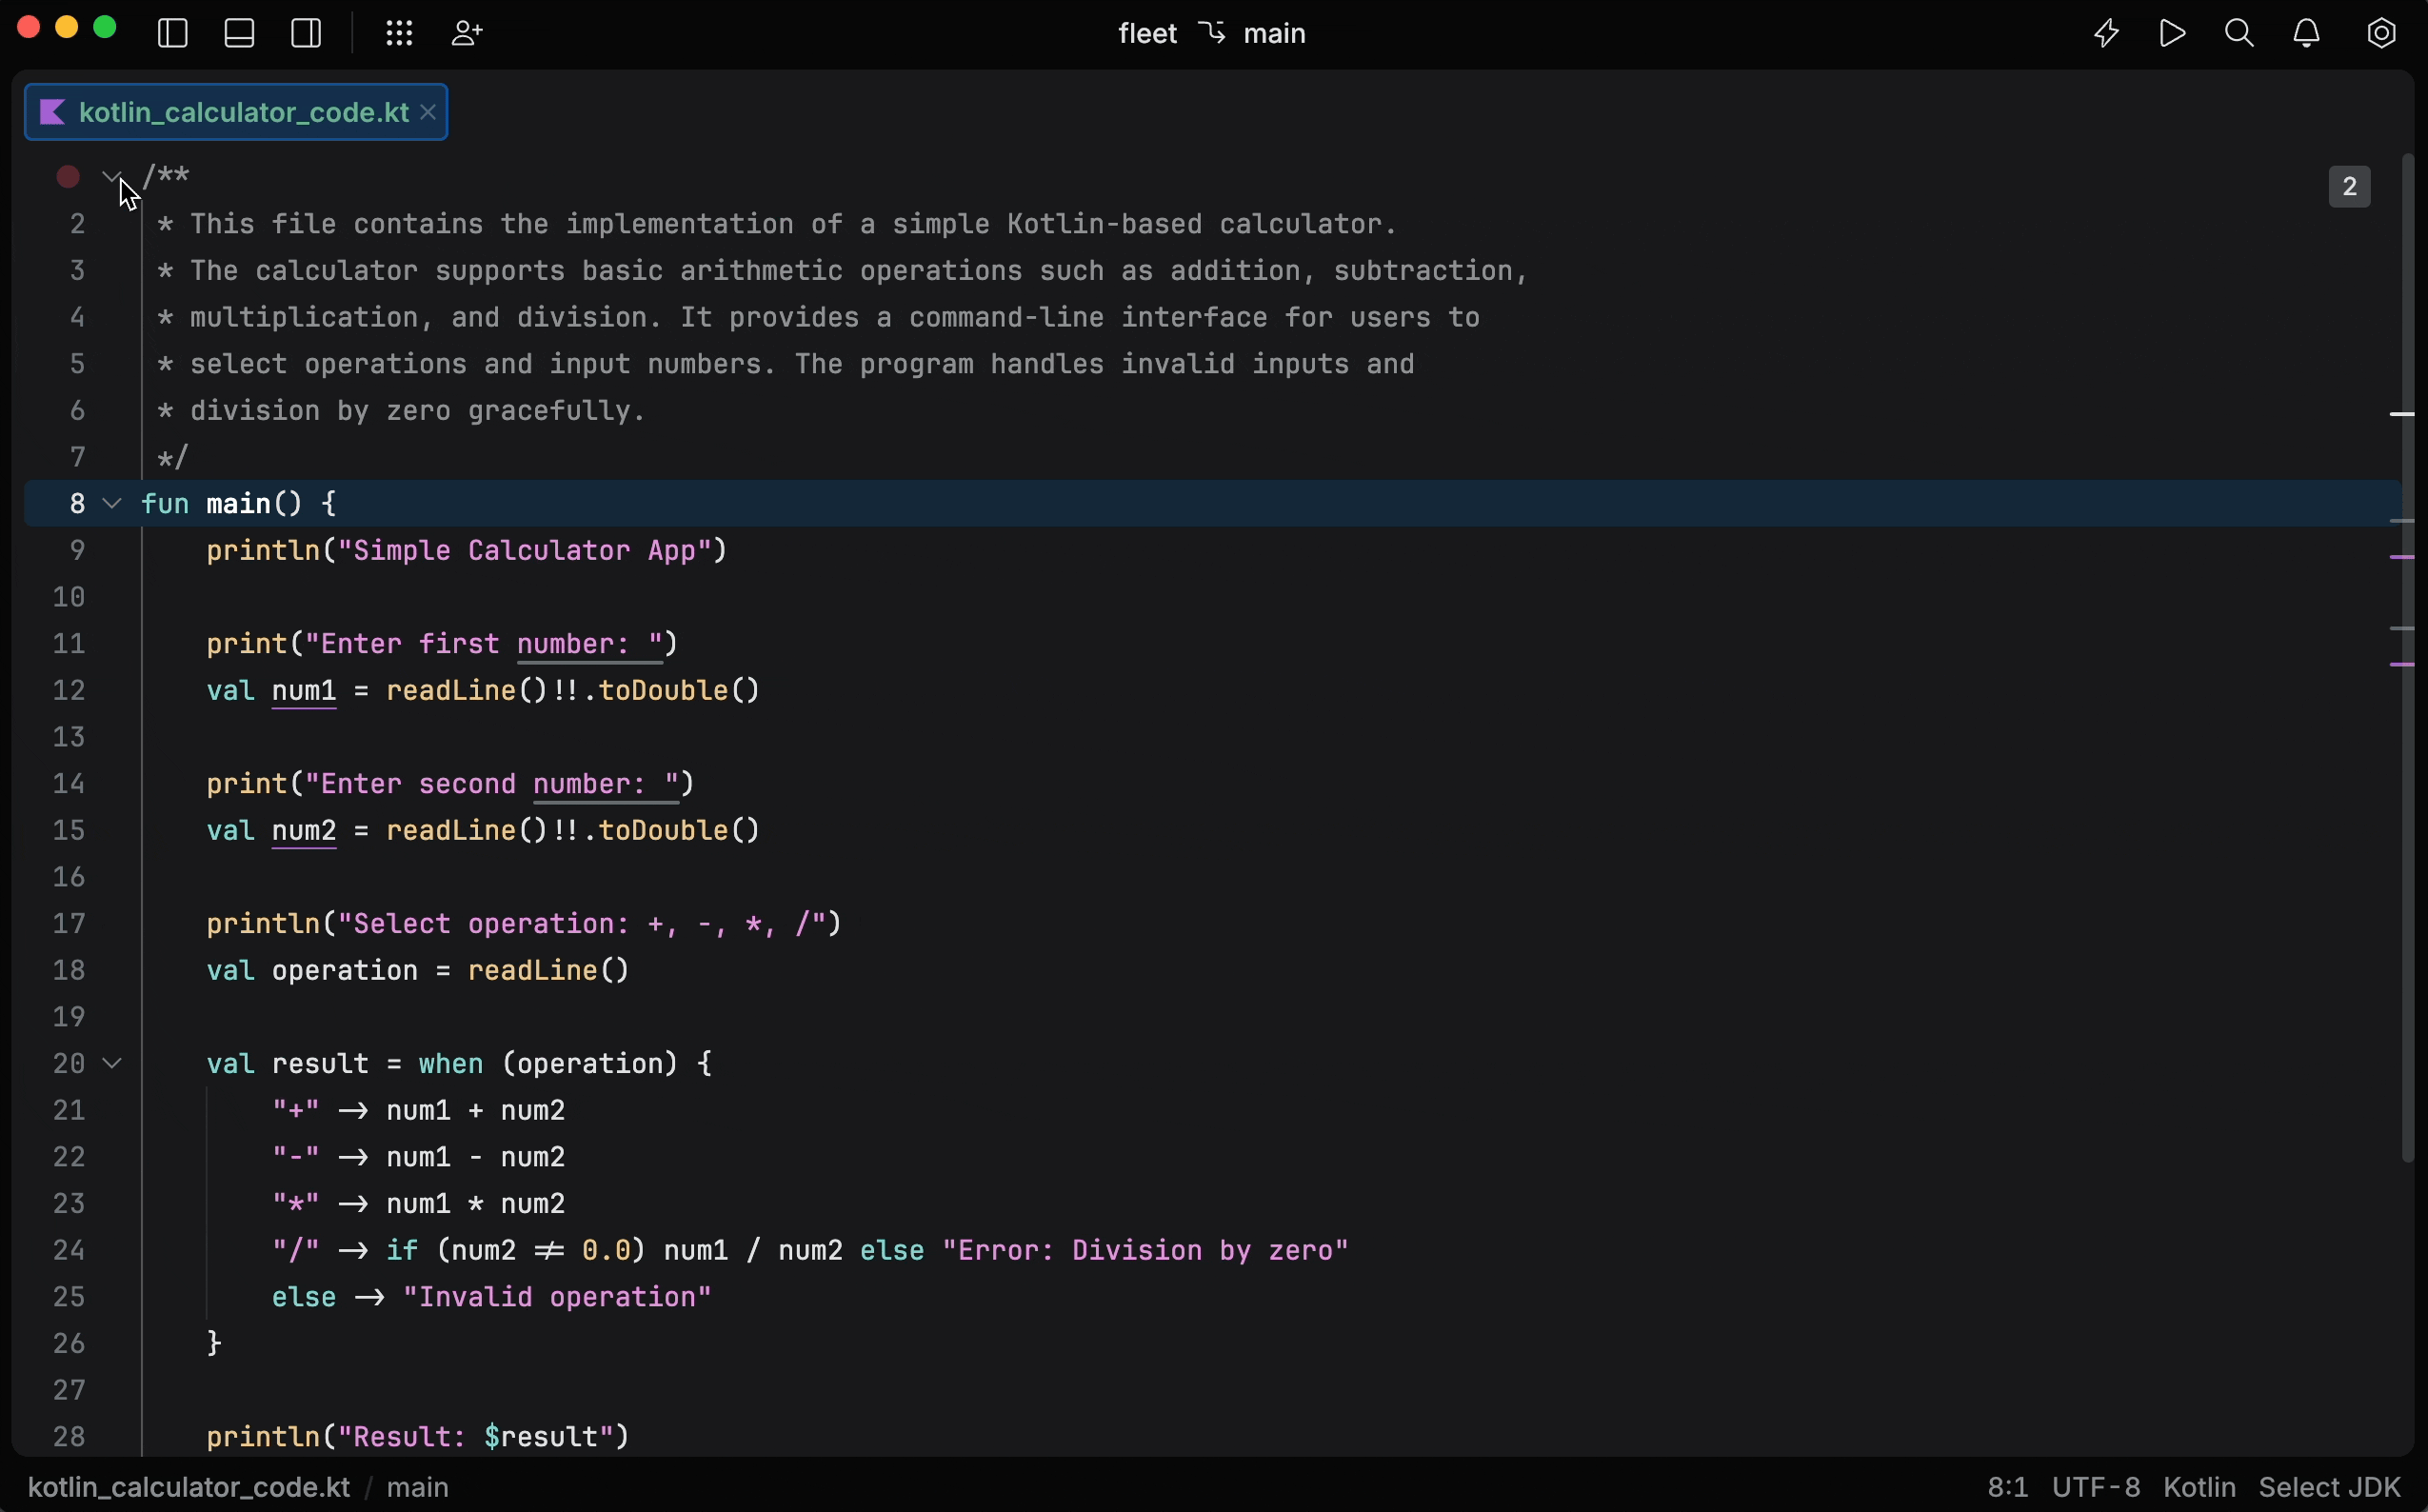This screenshot has height=1512, width=2428.
Task: Open search using the magnifier icon
Action: 2239,33
